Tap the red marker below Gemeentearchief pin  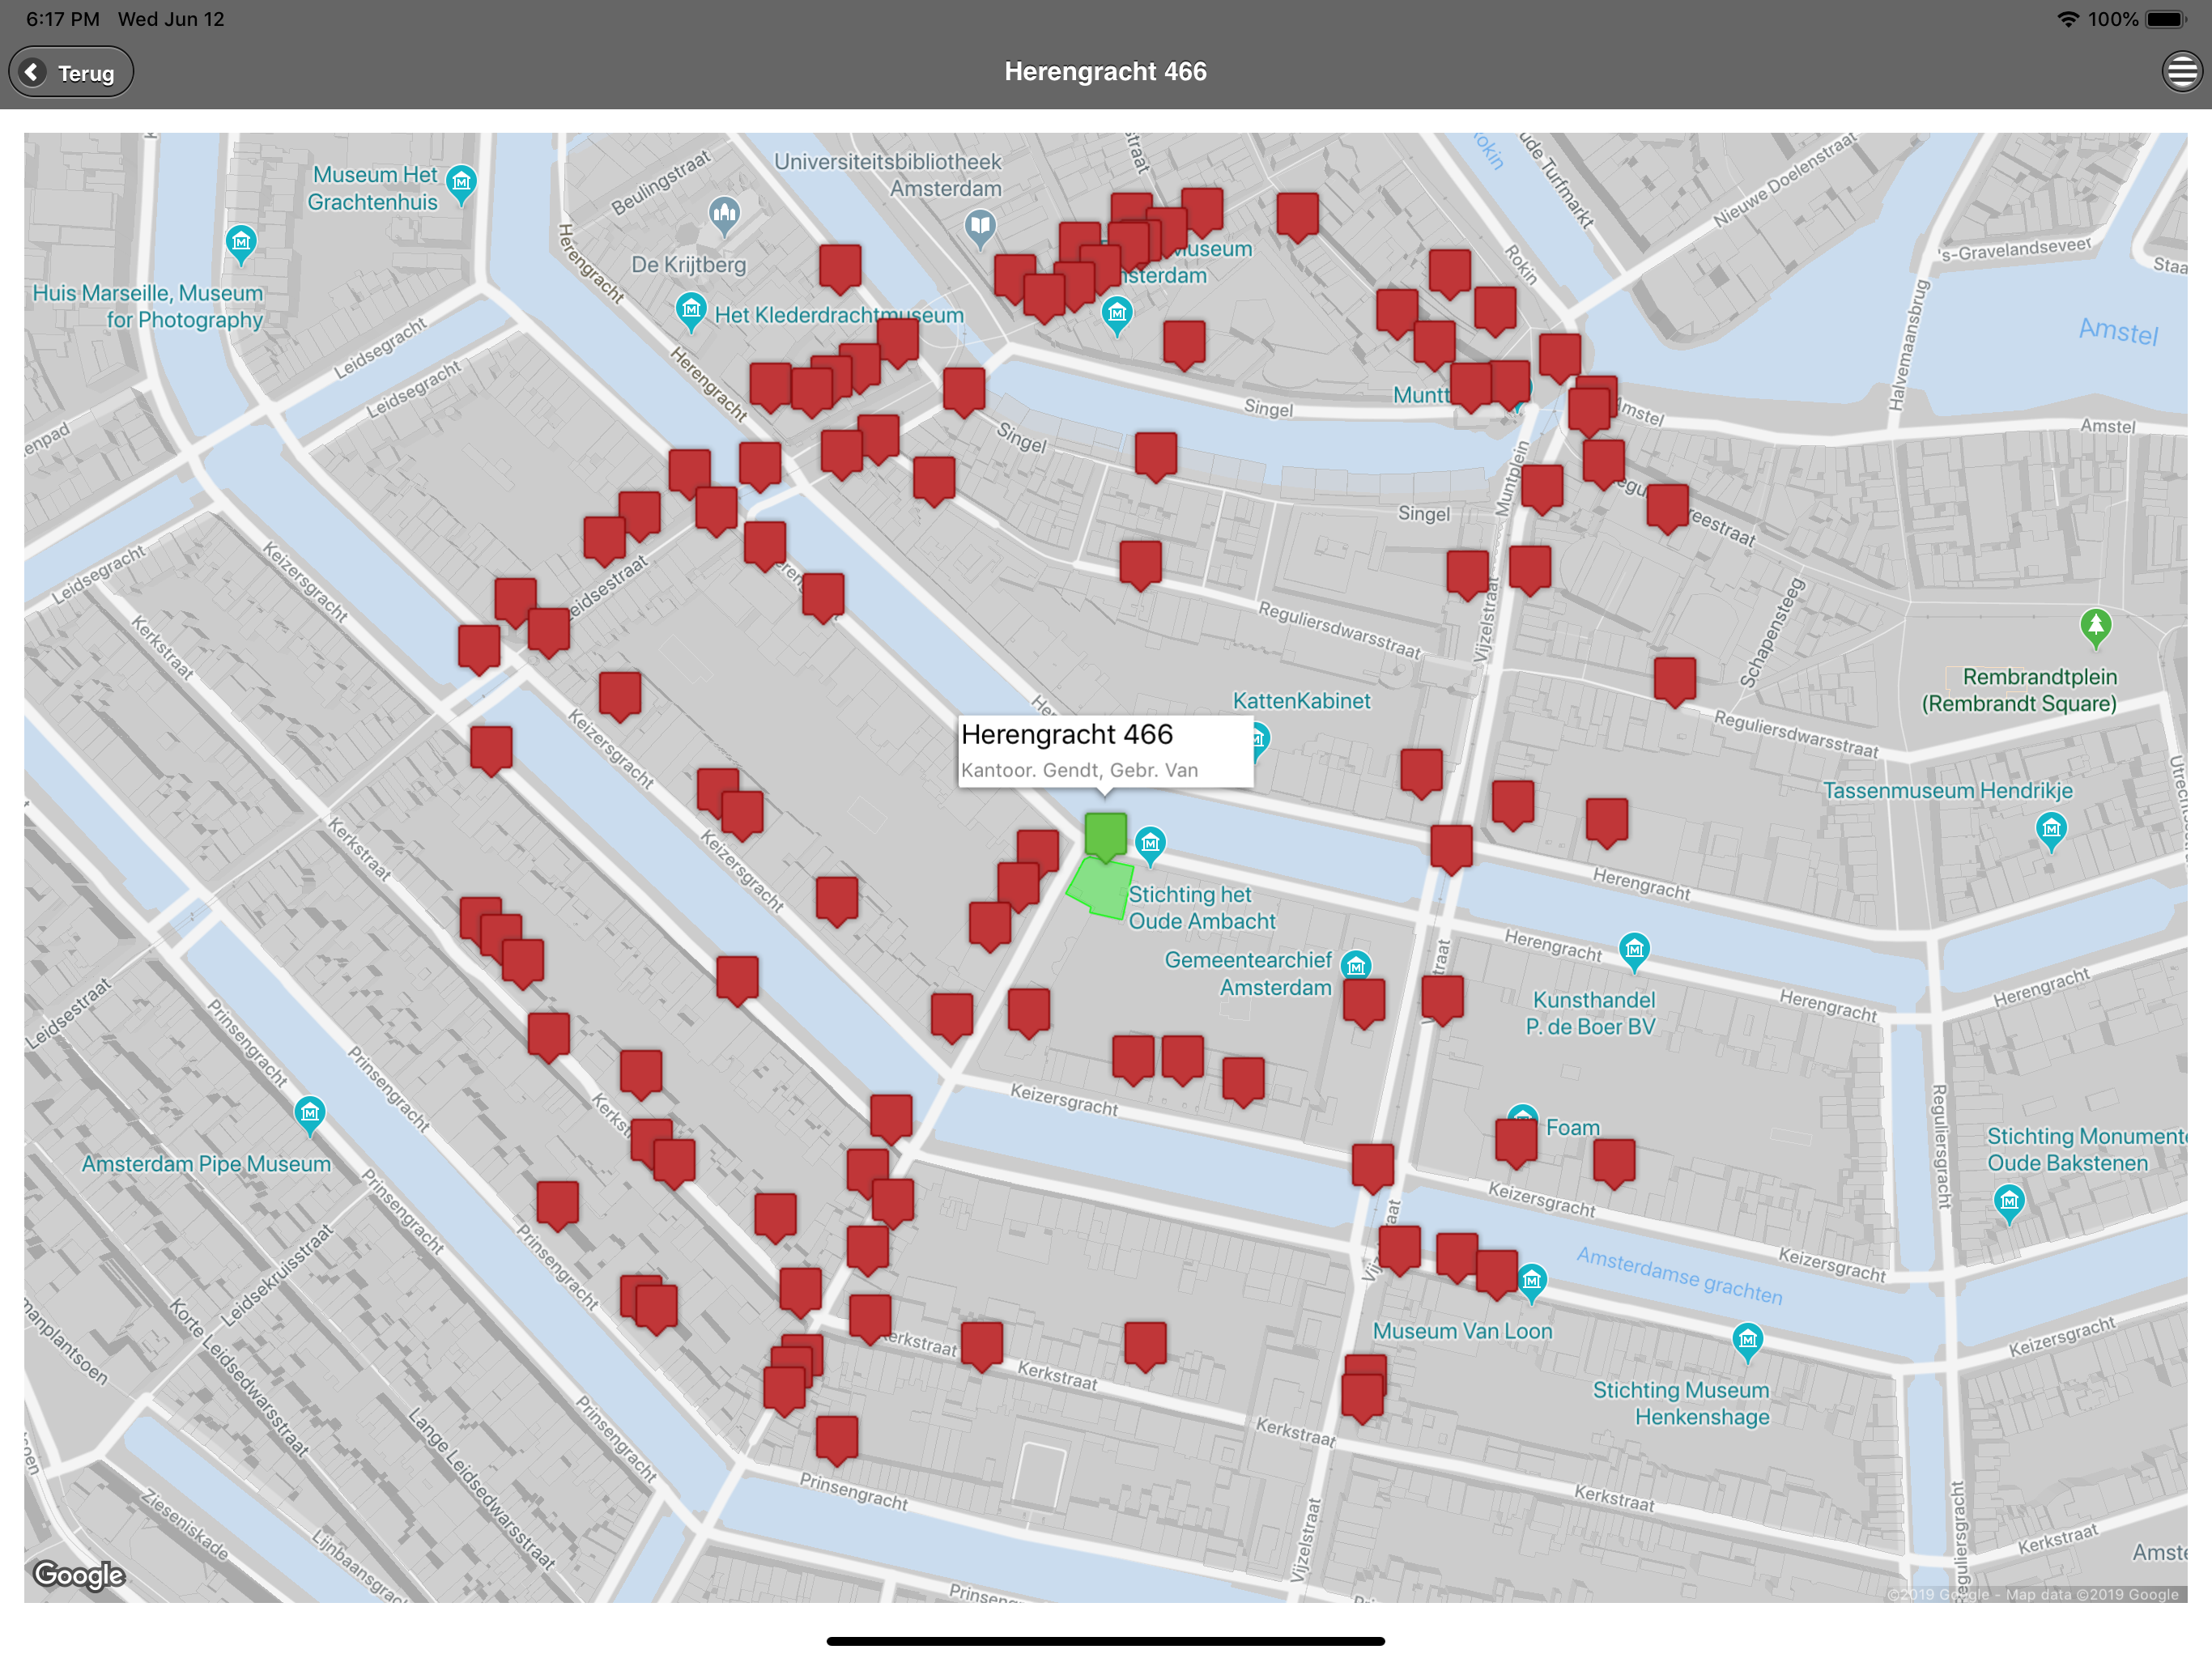pyautogui.click(x=1364, y=1003)
